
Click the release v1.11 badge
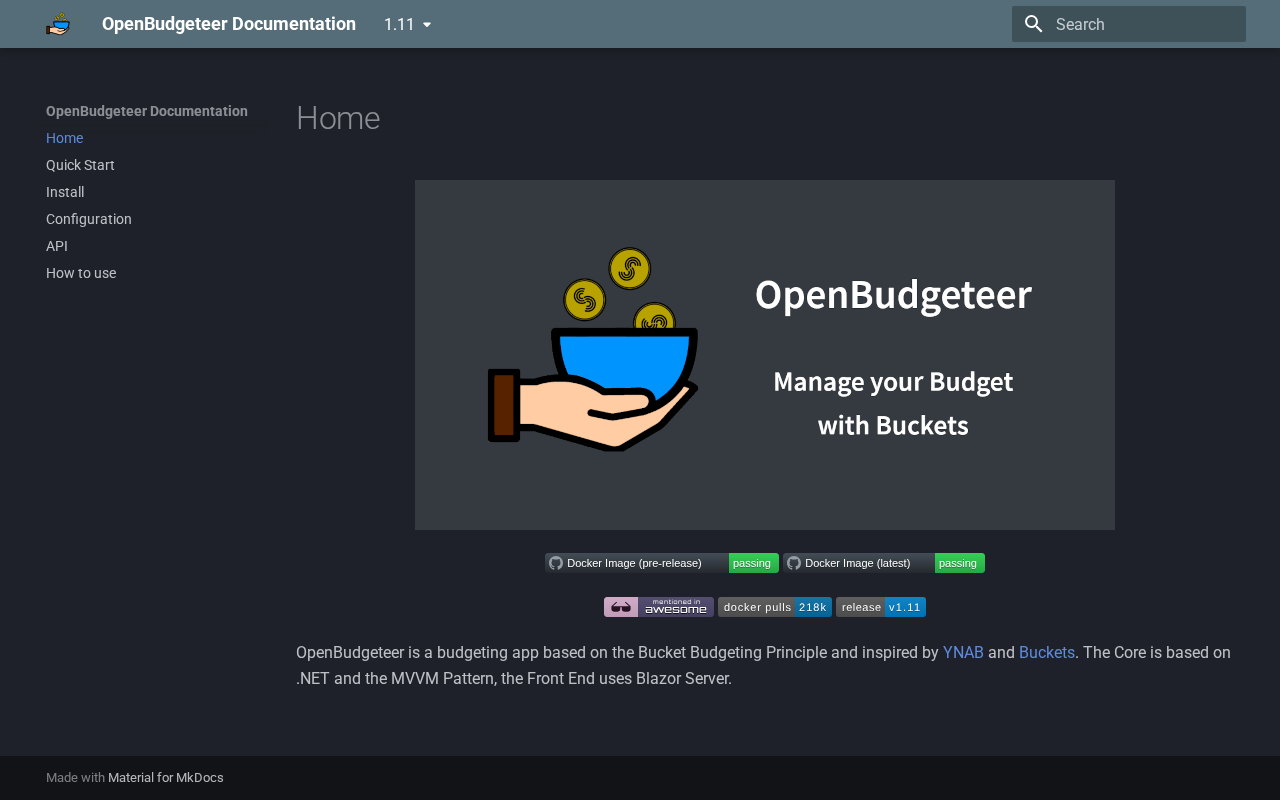[881, 607]
